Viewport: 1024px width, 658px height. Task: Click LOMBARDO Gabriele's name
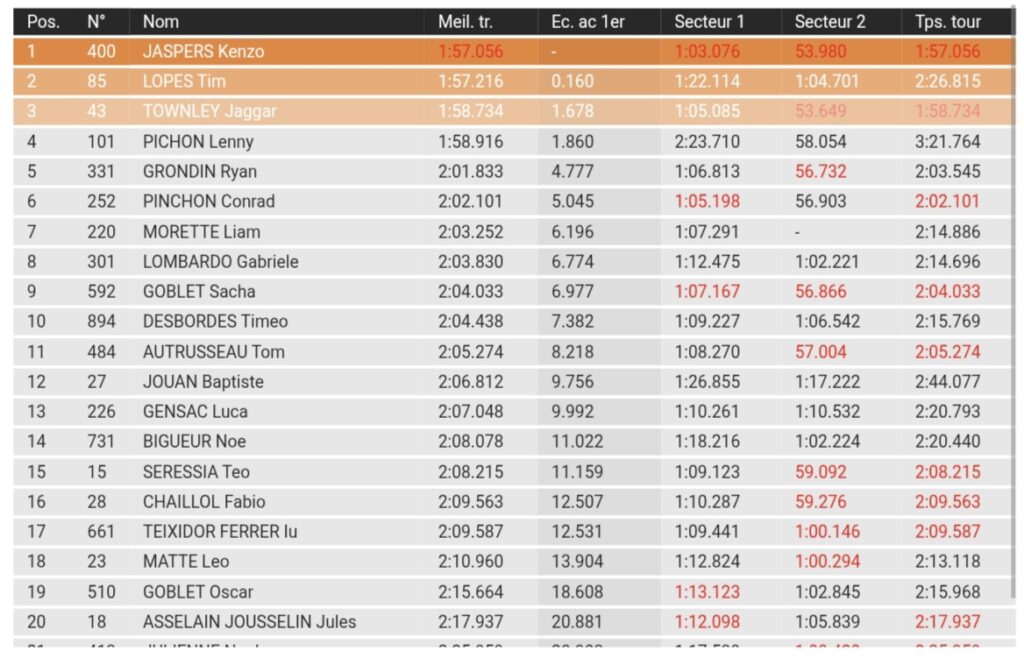(220, 261)
